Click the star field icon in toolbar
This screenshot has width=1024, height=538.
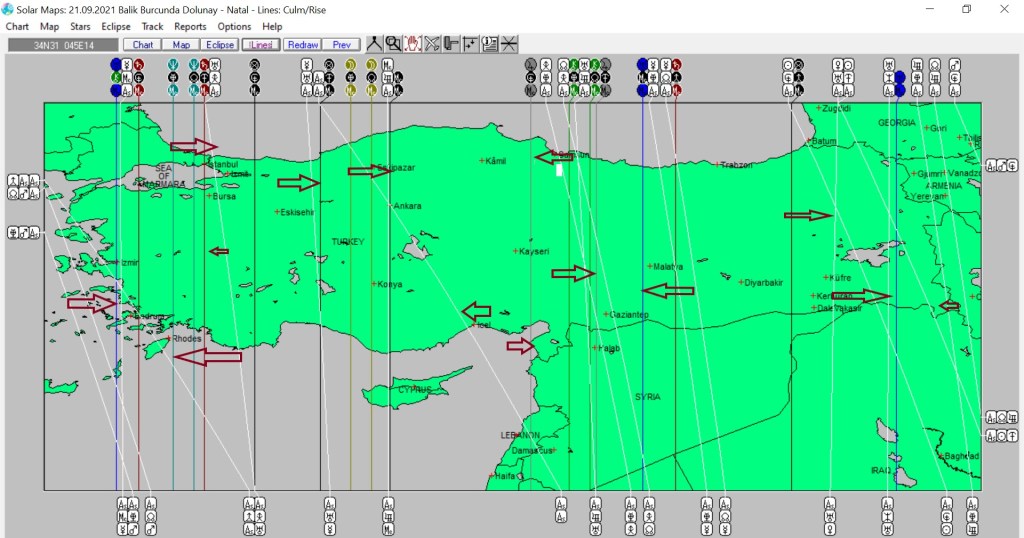tap(470, 44)
